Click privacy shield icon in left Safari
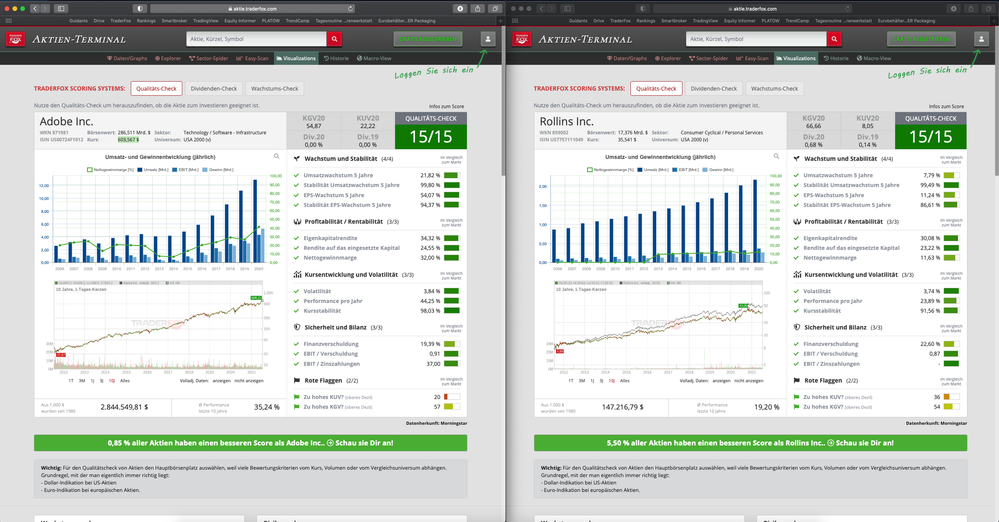The height and width of the screenshot is (522, 999). tap(140, 8)
